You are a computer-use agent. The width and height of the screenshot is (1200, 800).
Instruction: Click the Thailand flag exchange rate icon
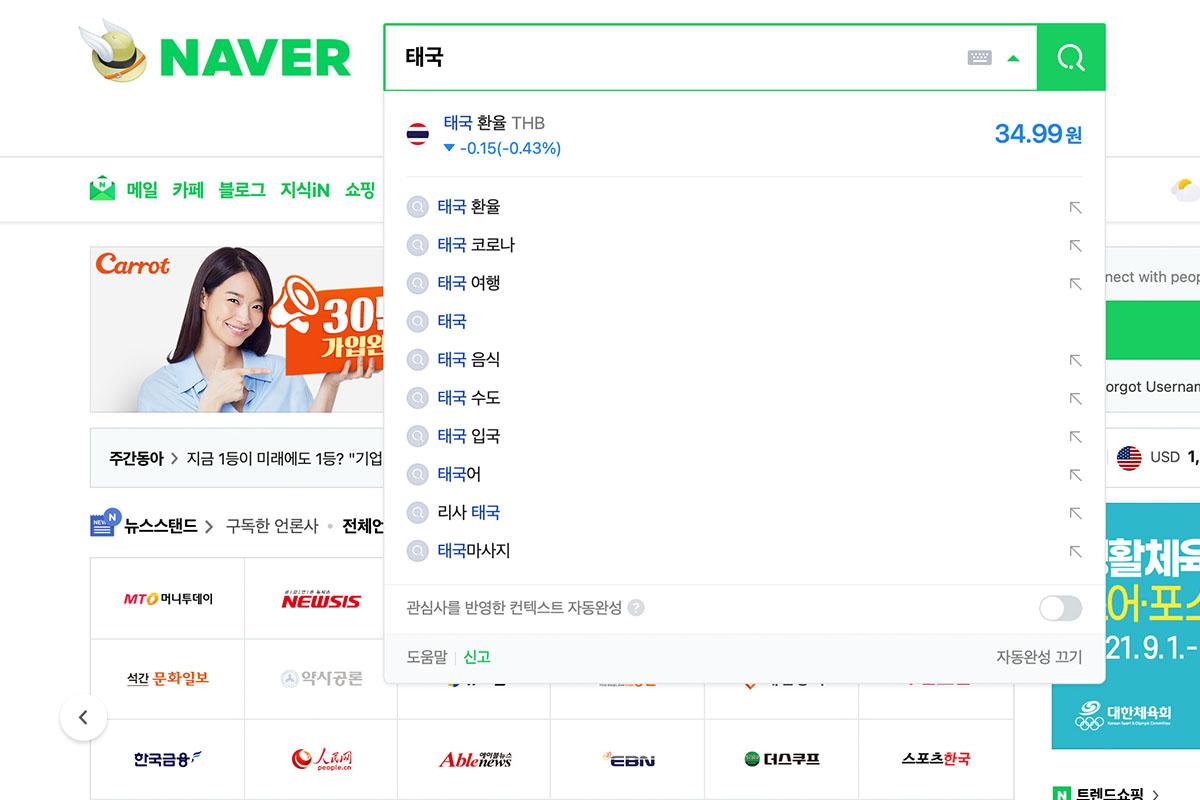418,134
